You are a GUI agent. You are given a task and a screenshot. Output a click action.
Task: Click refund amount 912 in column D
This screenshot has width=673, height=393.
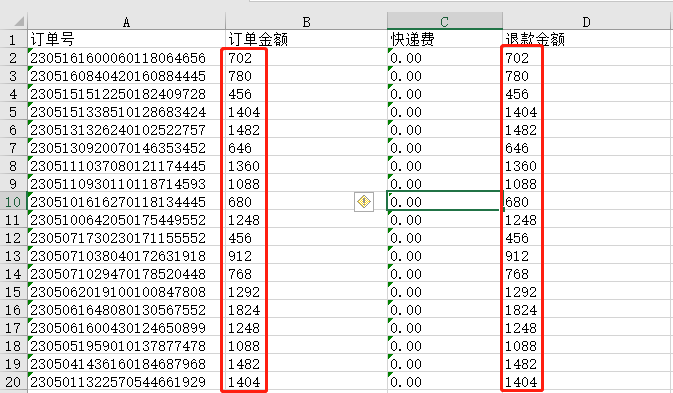click(586, 256)
